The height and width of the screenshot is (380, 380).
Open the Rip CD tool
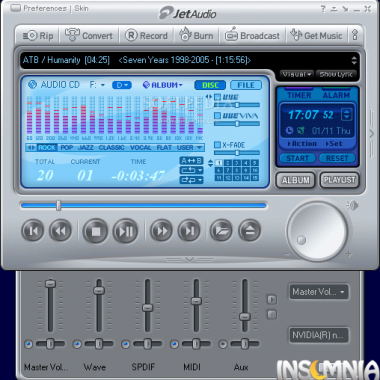click(38, 36)
